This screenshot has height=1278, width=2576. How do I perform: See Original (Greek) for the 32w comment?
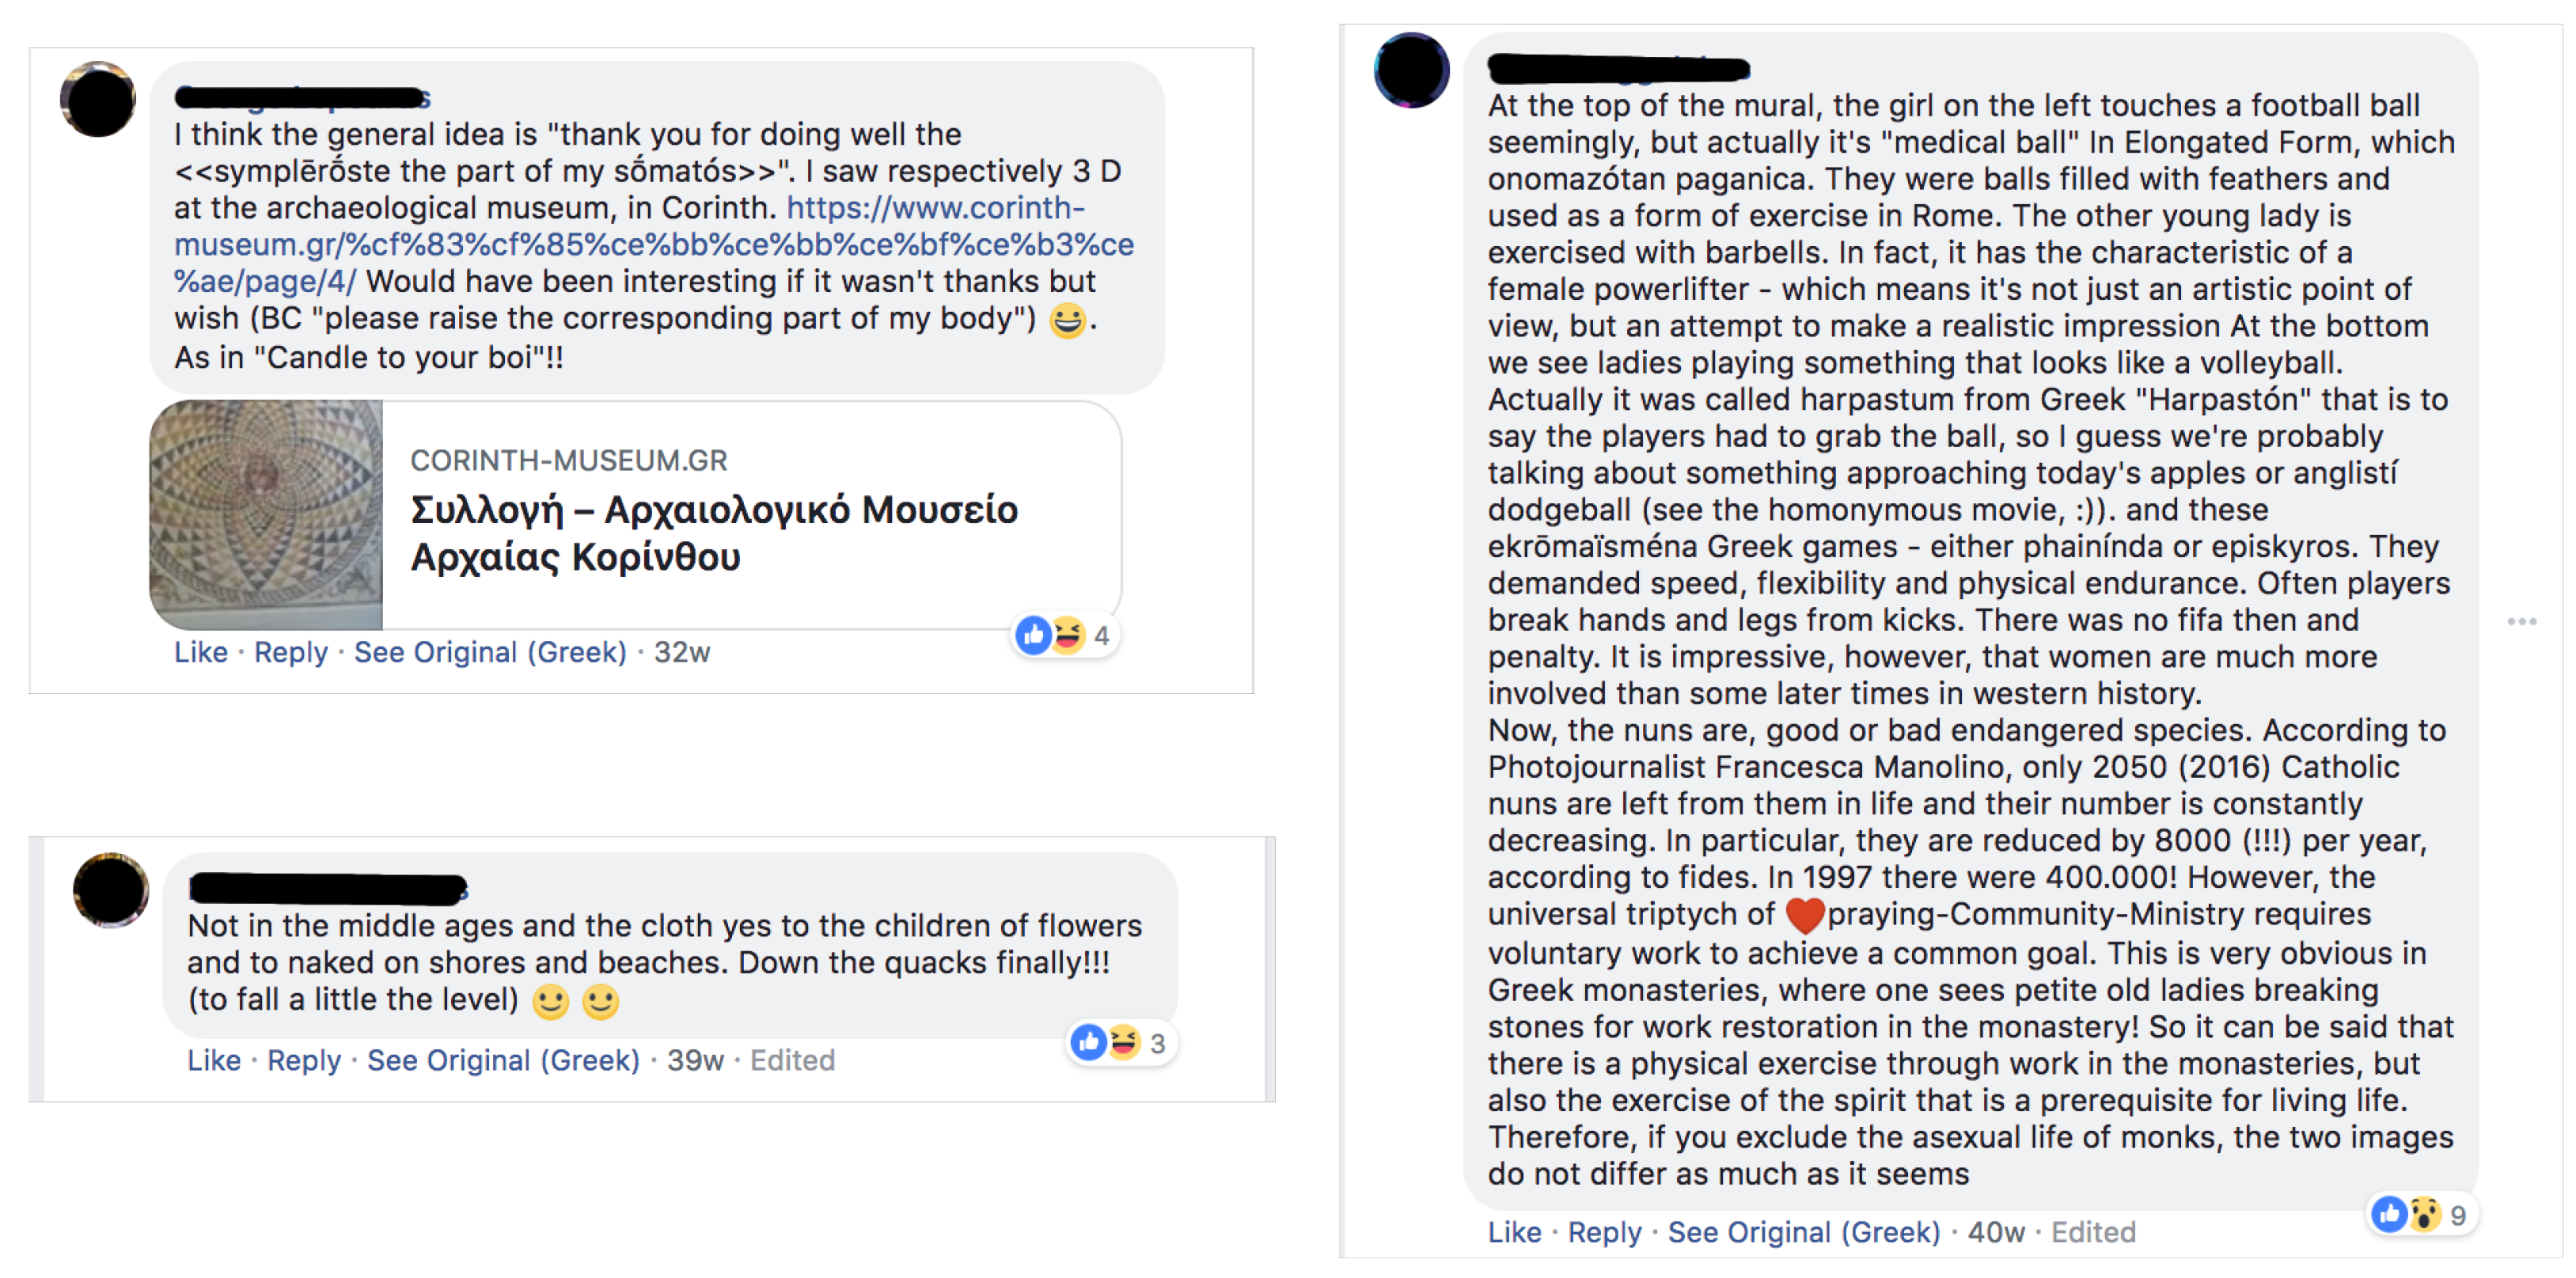[x=490, y=652]
